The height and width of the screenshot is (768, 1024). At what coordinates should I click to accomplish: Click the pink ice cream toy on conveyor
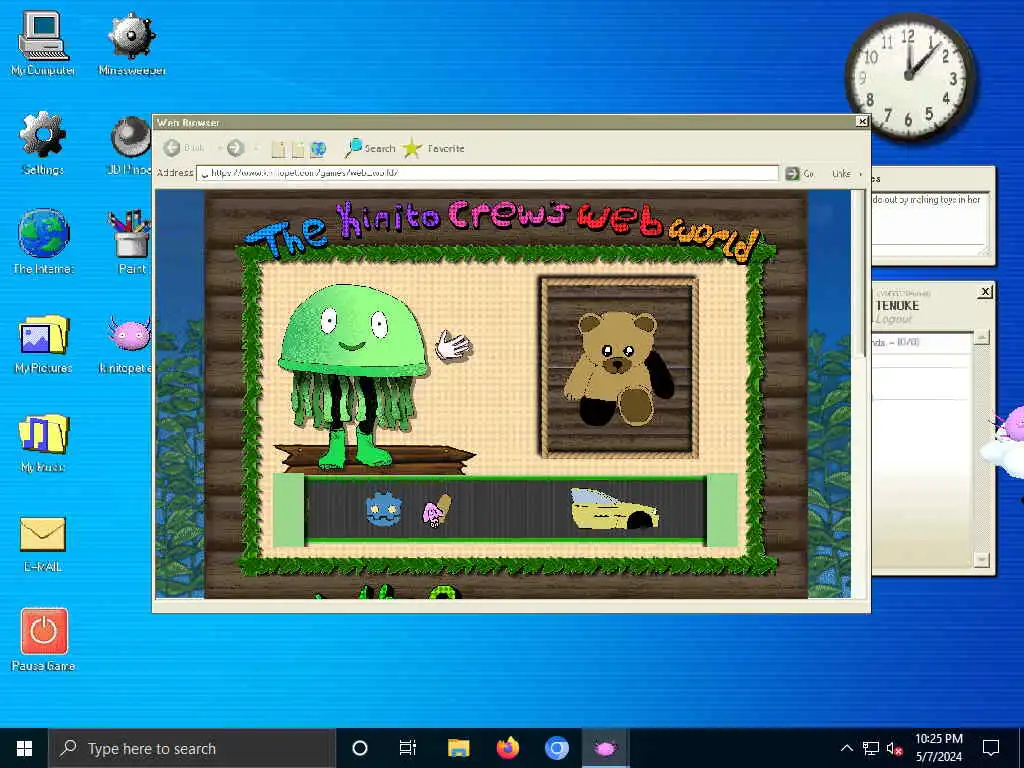(436, 511)
